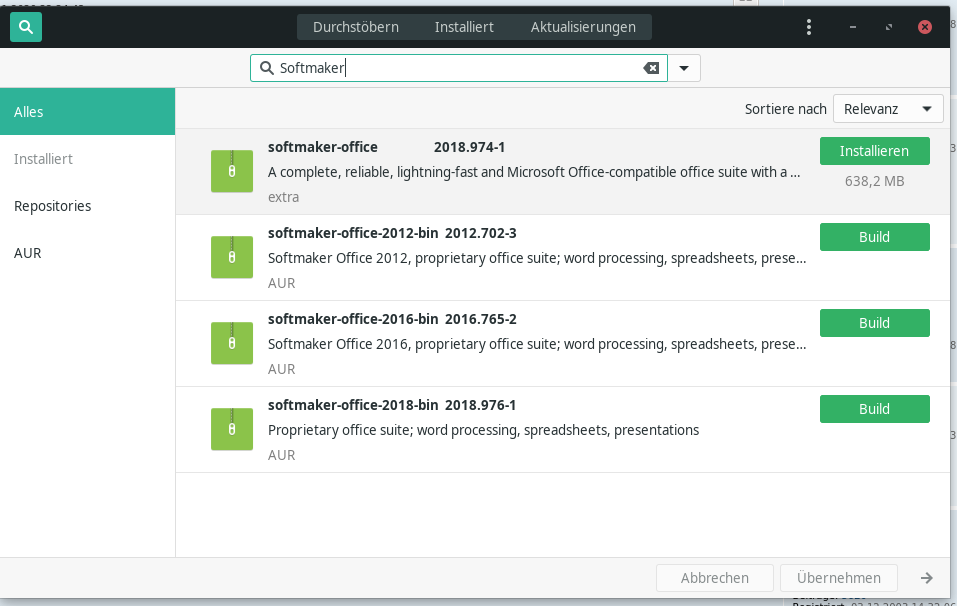Click the Abbrechen button

click(715, 578)
